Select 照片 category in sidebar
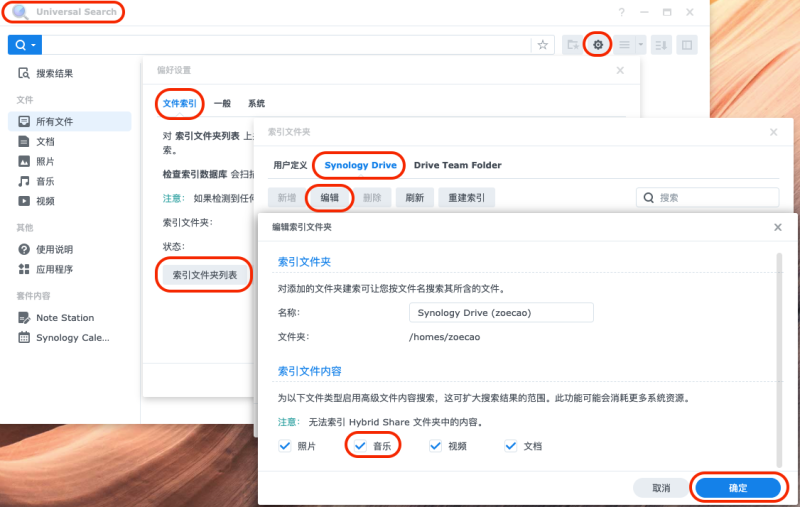 point(69,161)
